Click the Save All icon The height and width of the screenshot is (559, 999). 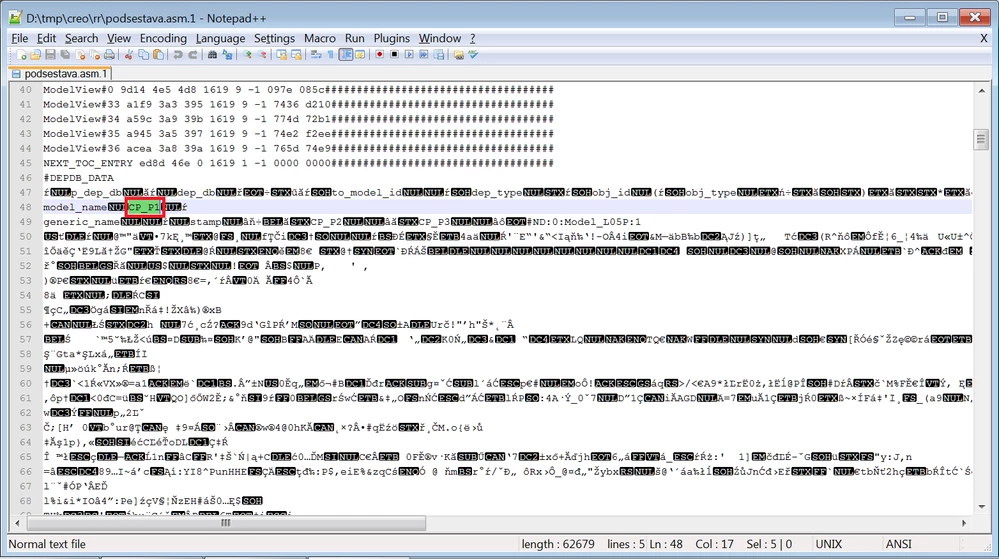[x=65, y=55]
